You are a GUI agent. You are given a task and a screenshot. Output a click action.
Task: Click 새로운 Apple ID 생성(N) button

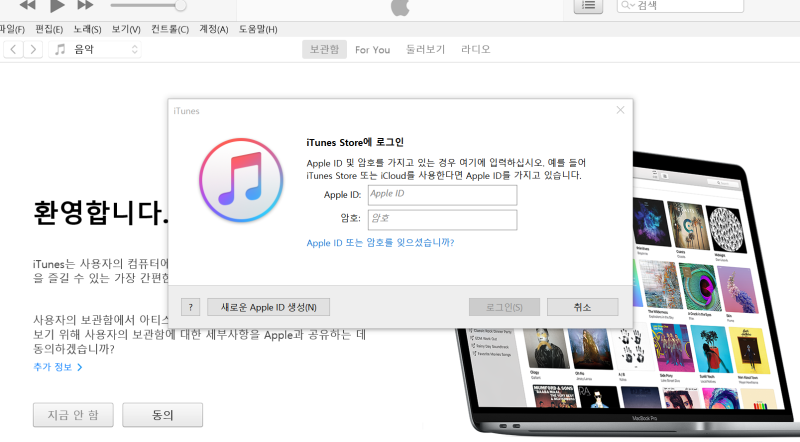coord(268,307)
